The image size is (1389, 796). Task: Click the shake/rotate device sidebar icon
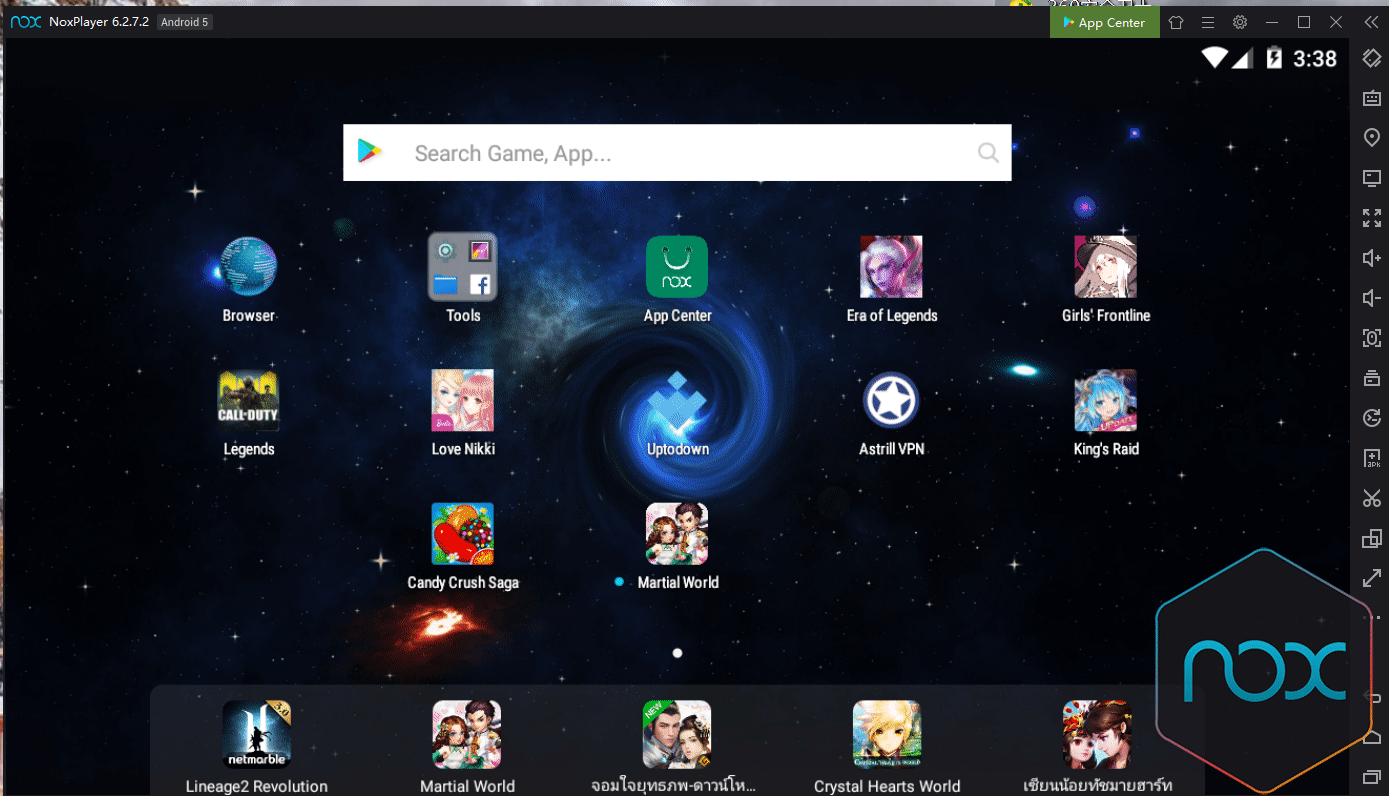coord(1372,58)
